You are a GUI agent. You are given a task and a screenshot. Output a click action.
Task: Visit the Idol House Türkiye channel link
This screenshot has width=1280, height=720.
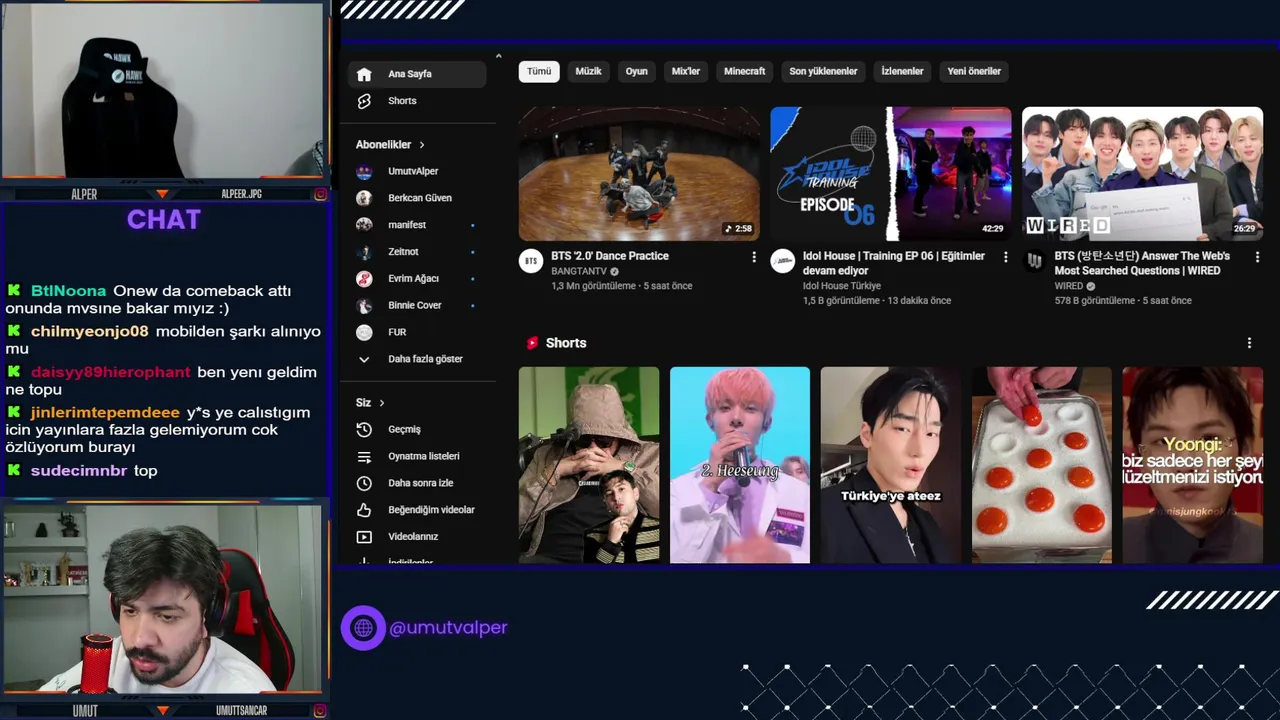pos(842,286)
